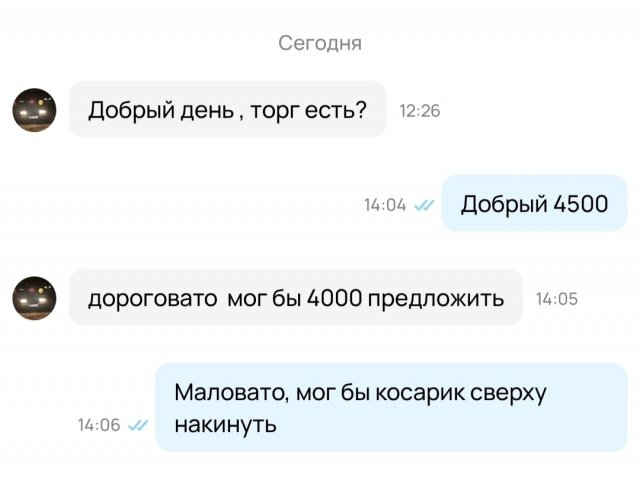This screenshot has height=484, width=640.
Task: Click the read-receipt checkmarks next to 14:04
Action: (424, 205)
